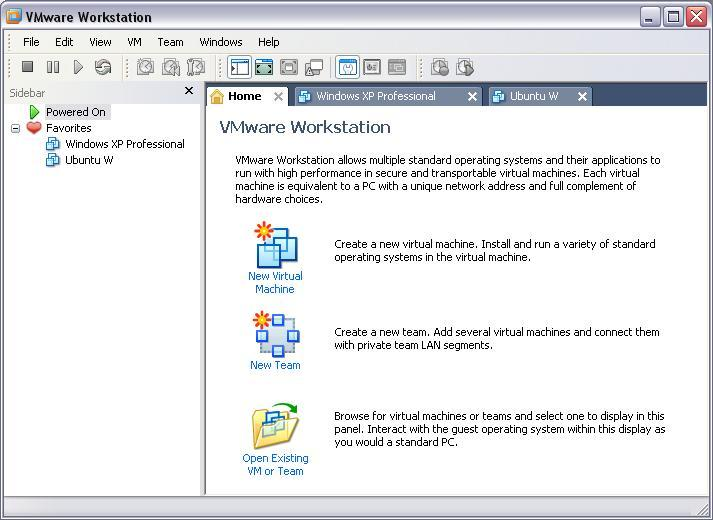This screenshot has height=520, width=713.
Task: Open the File menu
Action: pyautogui.click(x=31, y=42)
